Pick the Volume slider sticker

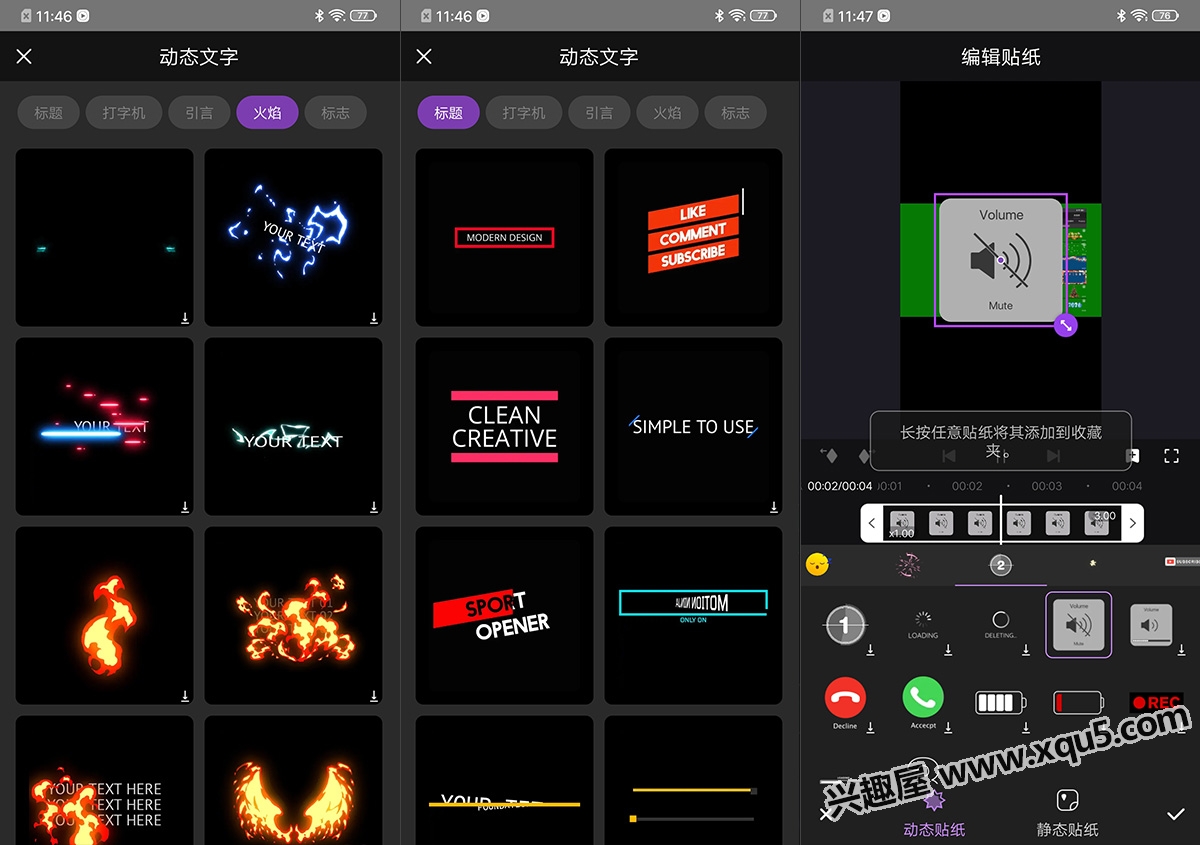coord(1151,625)
